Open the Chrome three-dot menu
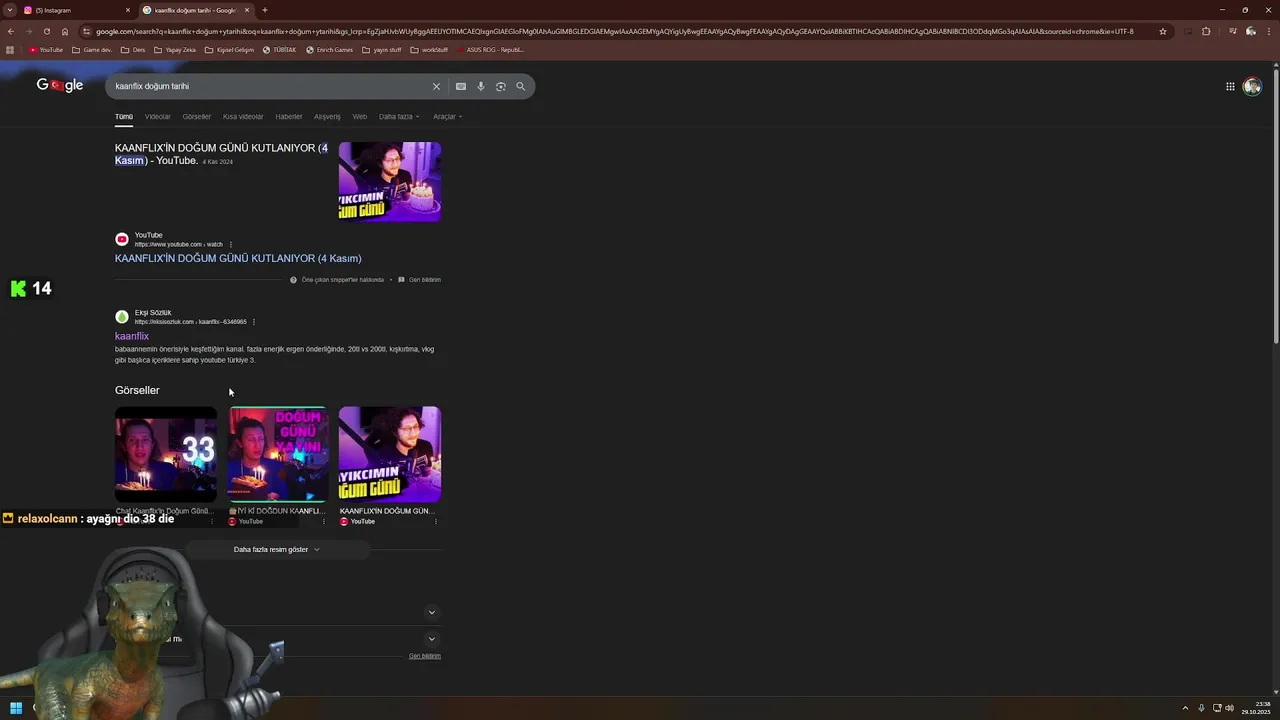1280x720 pixels. pyautogui.click(x=1269, y=31)
